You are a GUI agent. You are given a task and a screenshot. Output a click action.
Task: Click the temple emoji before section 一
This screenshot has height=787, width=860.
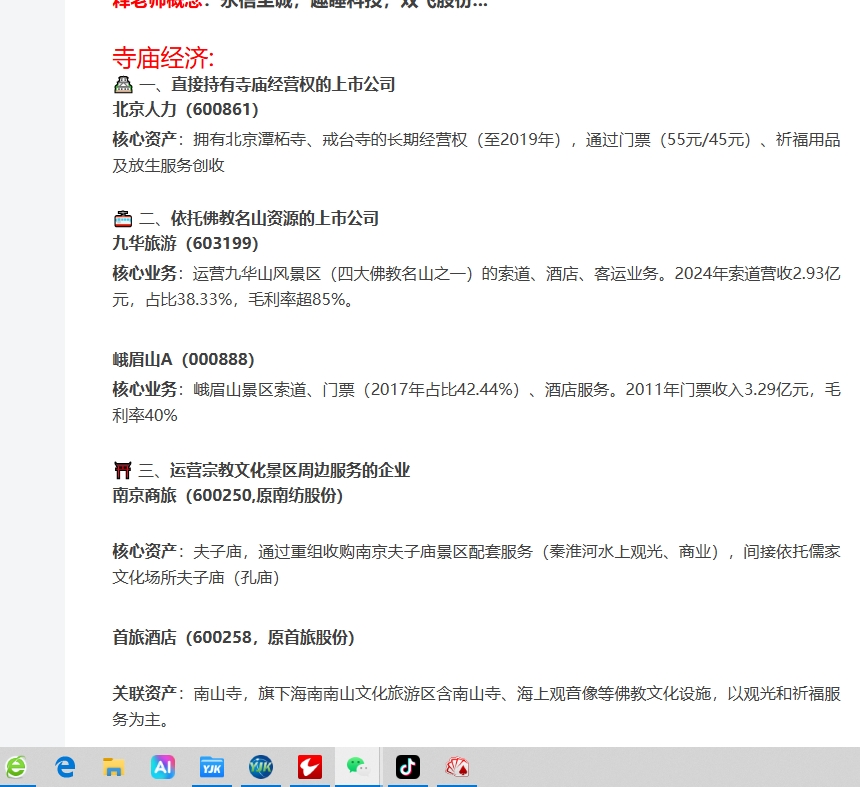(x=123, y=84)
